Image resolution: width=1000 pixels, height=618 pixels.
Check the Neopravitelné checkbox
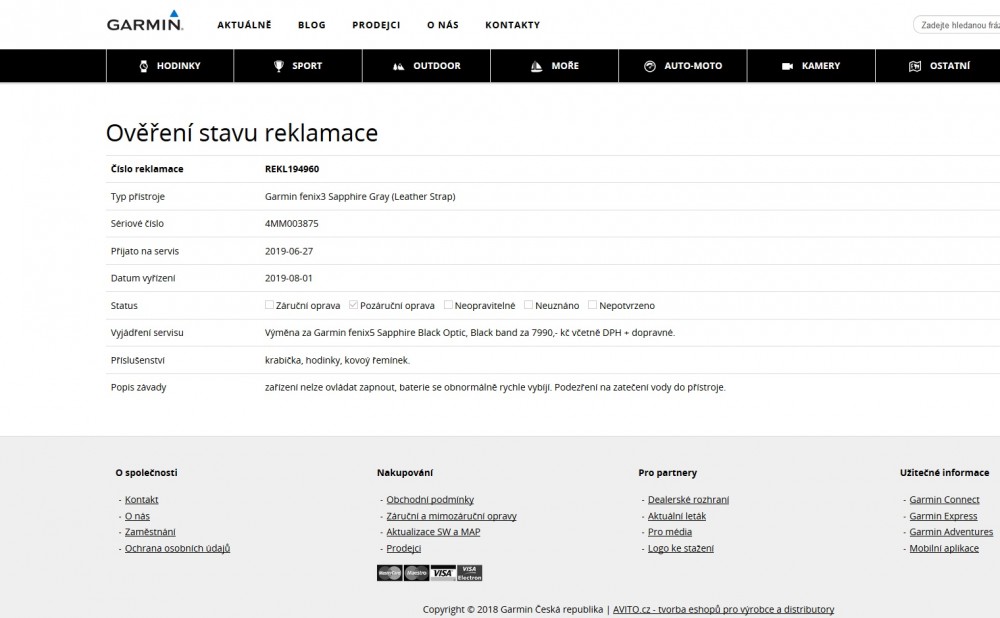(449, 305)
